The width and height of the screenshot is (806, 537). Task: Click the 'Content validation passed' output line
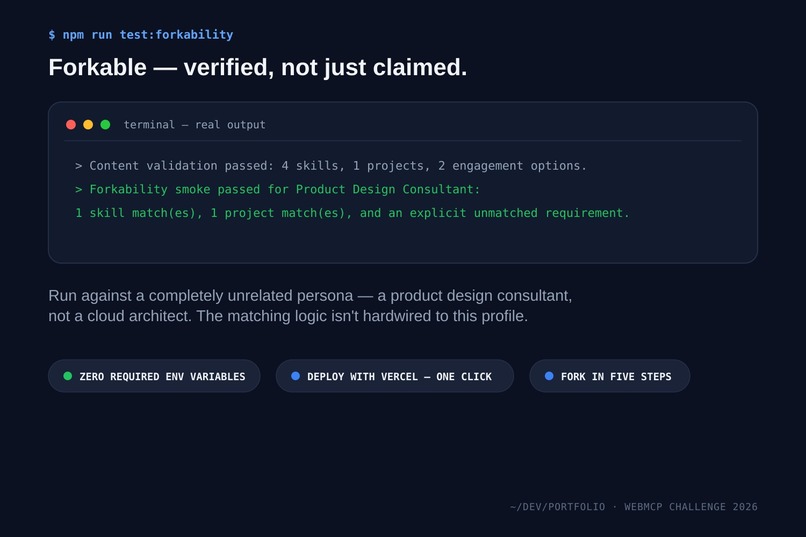331,166
